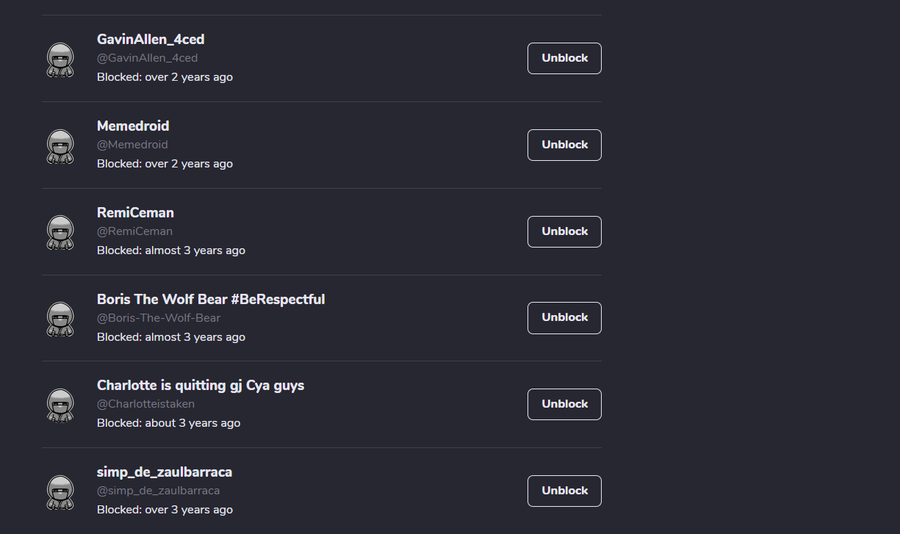The image size is (900, 534).
Task: Unblock Boris The Wolf Bear
Action: (x=564, y=317)
